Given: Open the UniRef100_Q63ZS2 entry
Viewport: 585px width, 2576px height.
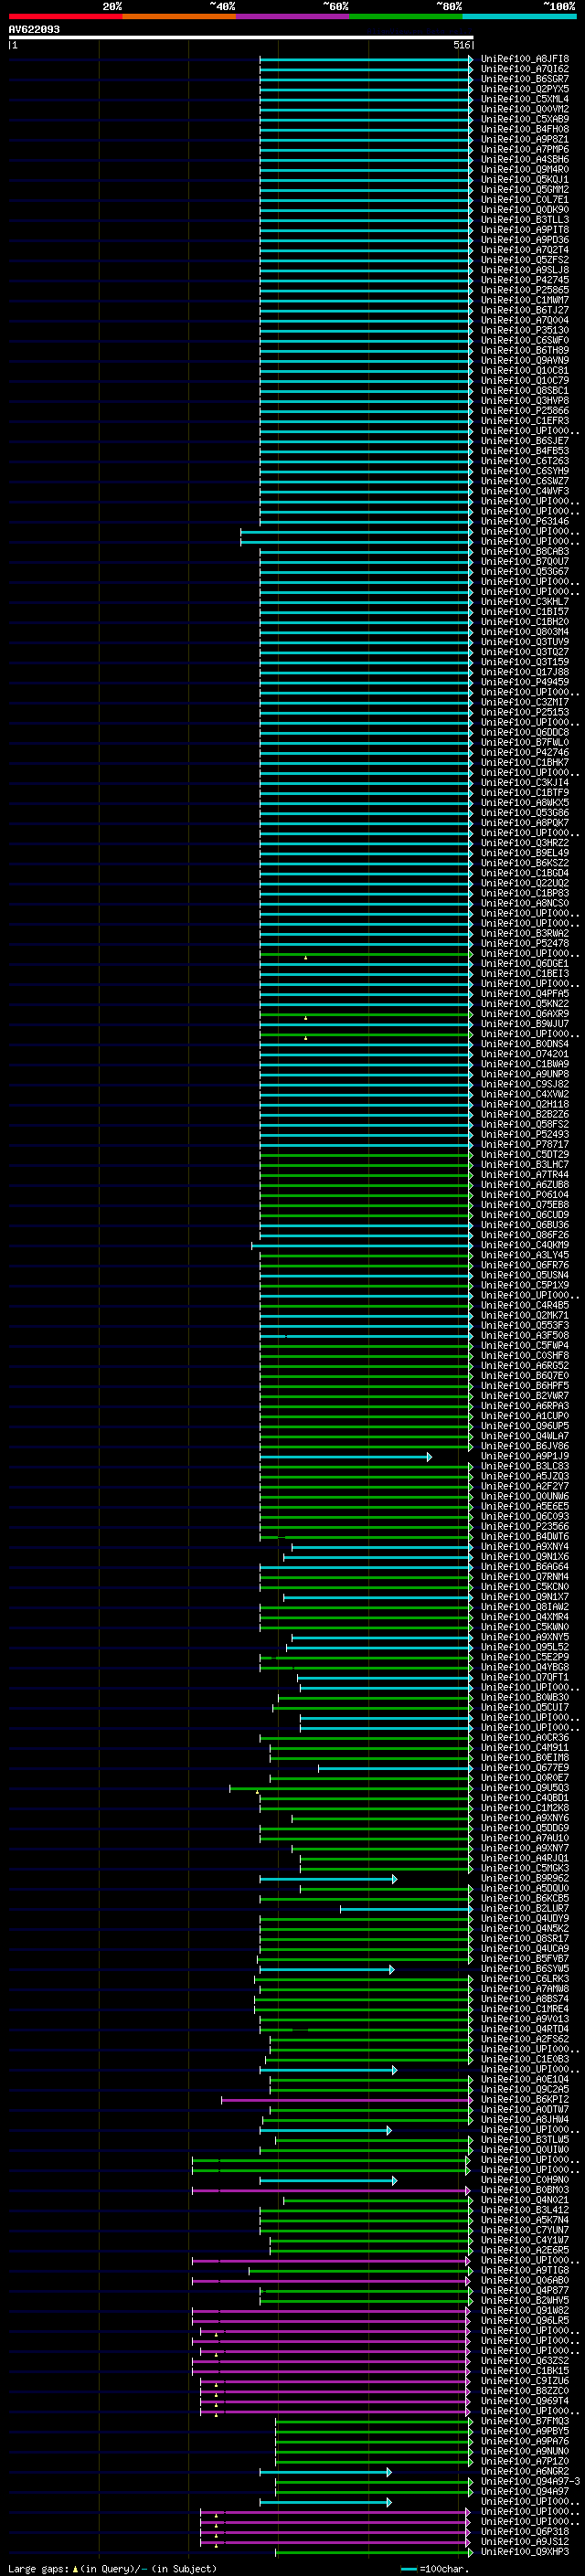Looking at the screenshot, I should tap(525, 2360).
